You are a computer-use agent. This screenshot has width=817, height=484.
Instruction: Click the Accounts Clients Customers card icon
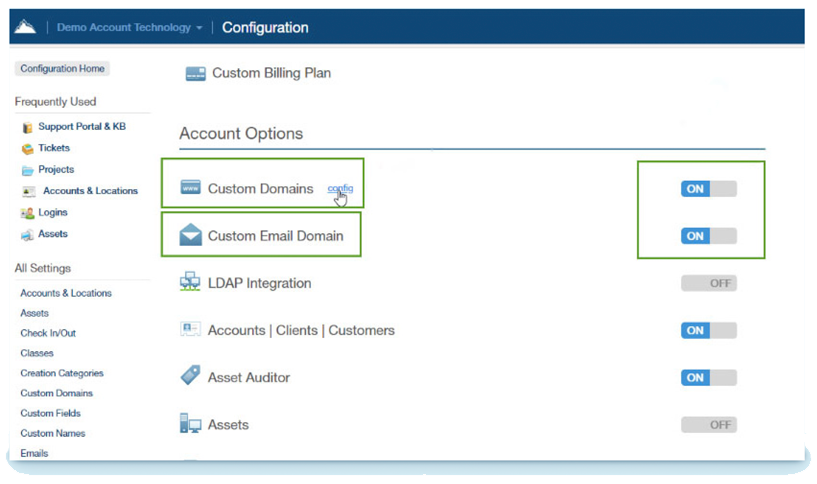point(190,330)
